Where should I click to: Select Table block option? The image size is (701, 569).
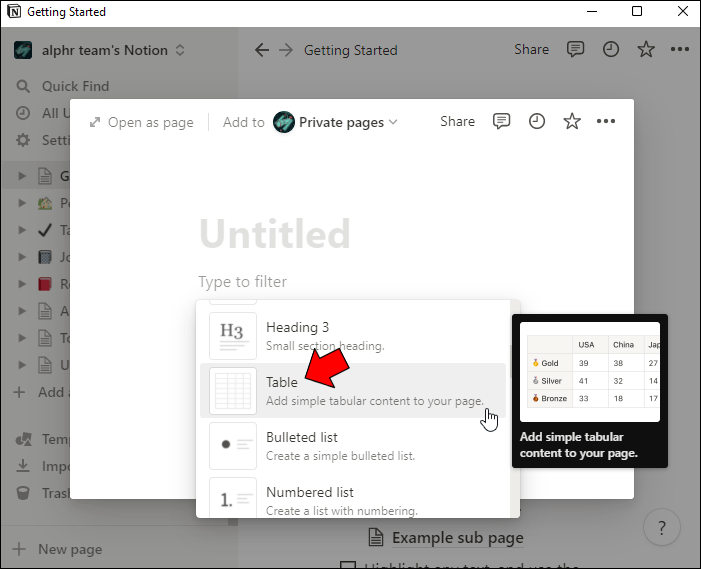point(353,391)
